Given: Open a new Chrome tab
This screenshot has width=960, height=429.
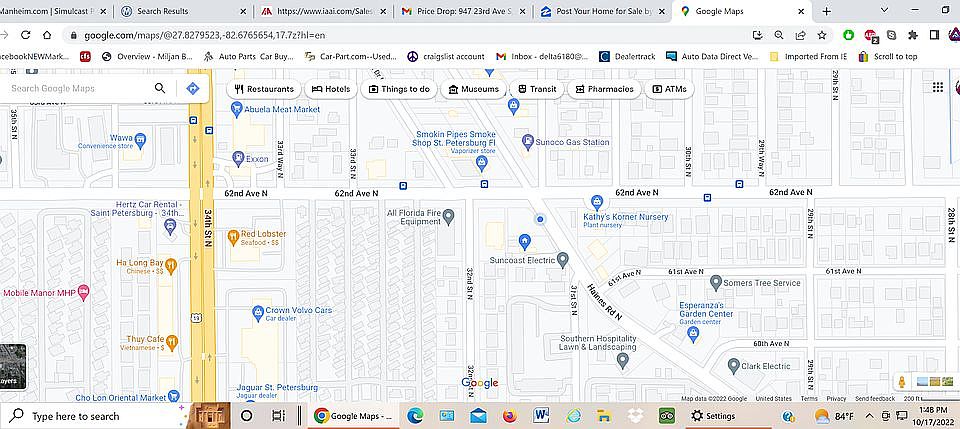Looking at the screenshot, I should pos(827,11).
